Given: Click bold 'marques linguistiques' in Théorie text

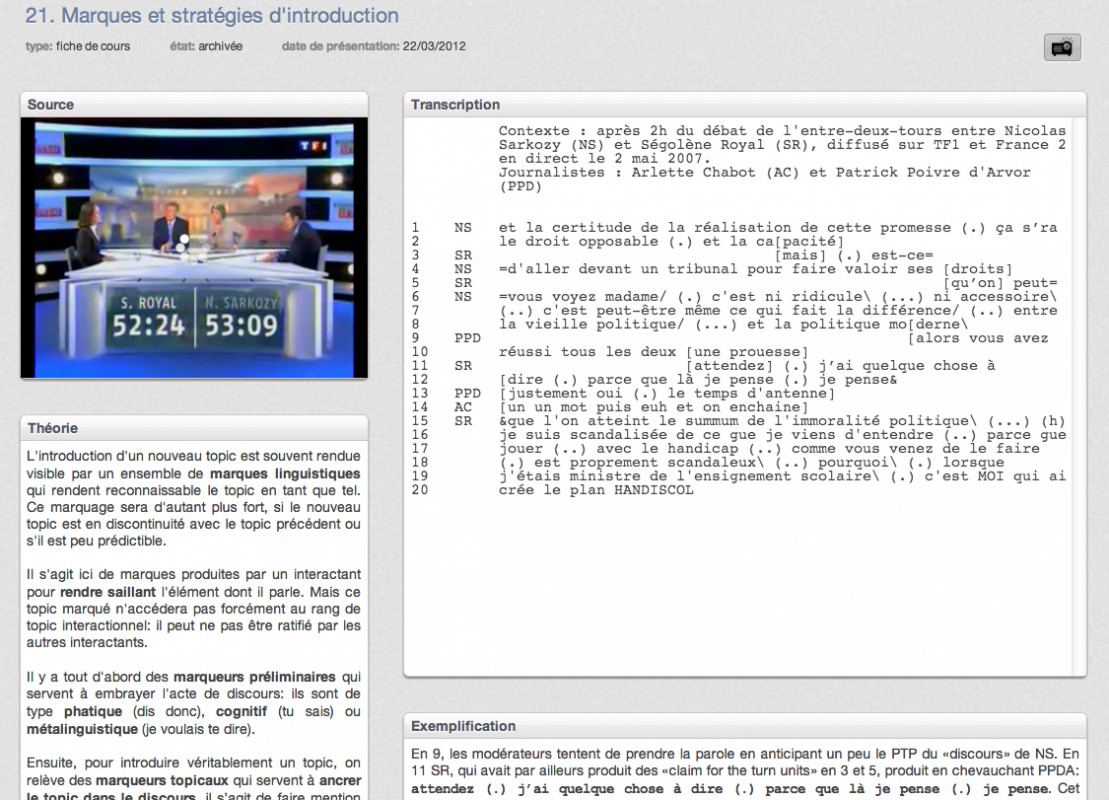Looking at the screenshot, I should pos(285,472).
